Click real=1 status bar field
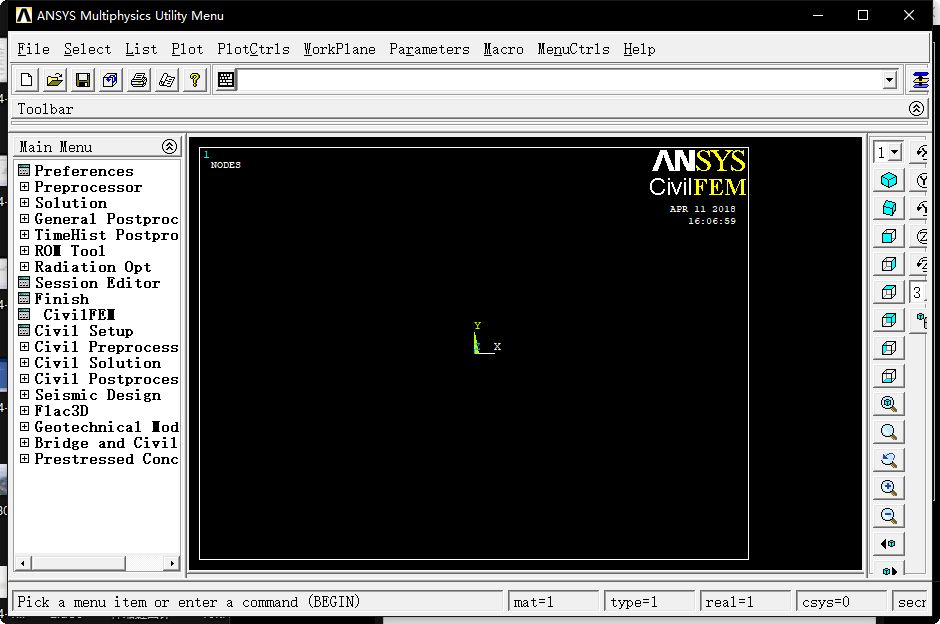940x624 pixels. click(x=745, y=602)
